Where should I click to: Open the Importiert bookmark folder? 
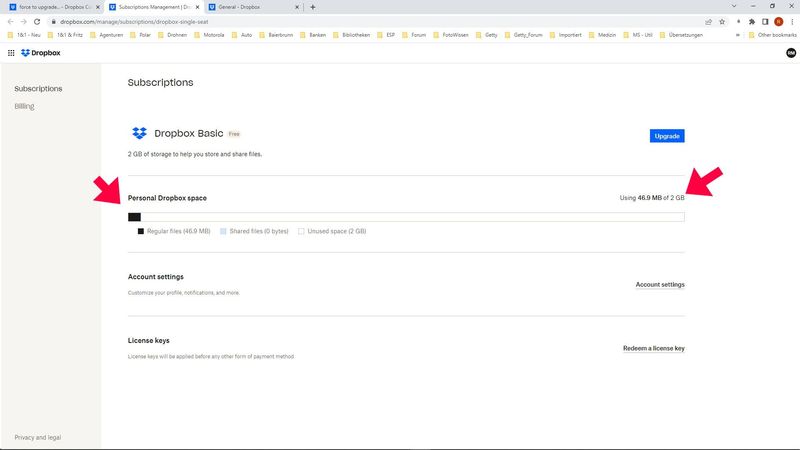tap(565, 35)
